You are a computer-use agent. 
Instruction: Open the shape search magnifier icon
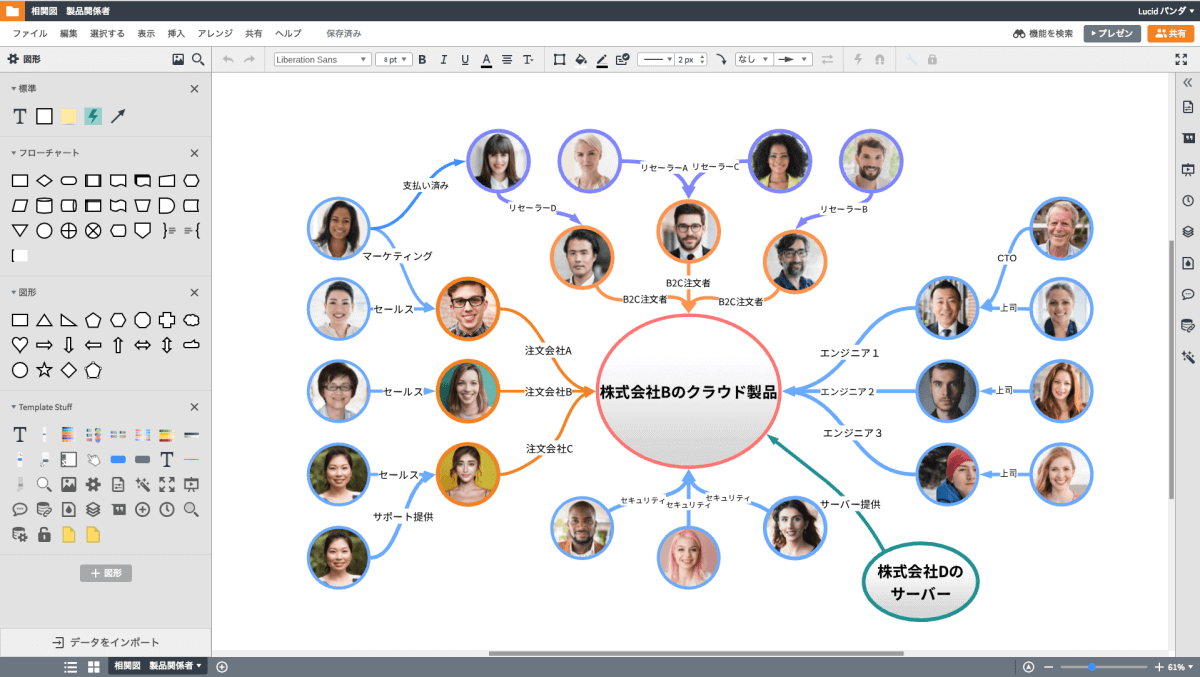tap(198, 60)
